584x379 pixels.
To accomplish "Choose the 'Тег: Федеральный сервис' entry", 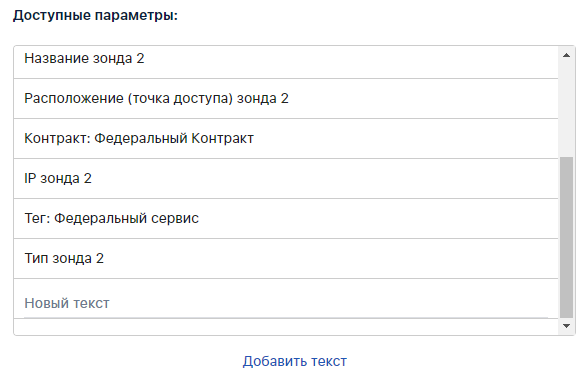I will (x=286, y=219).
